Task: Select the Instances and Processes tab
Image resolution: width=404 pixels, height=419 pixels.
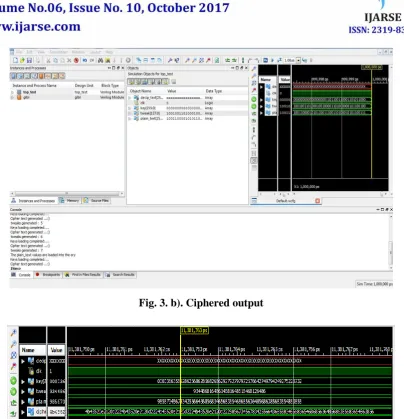Action: click(33, 201)
